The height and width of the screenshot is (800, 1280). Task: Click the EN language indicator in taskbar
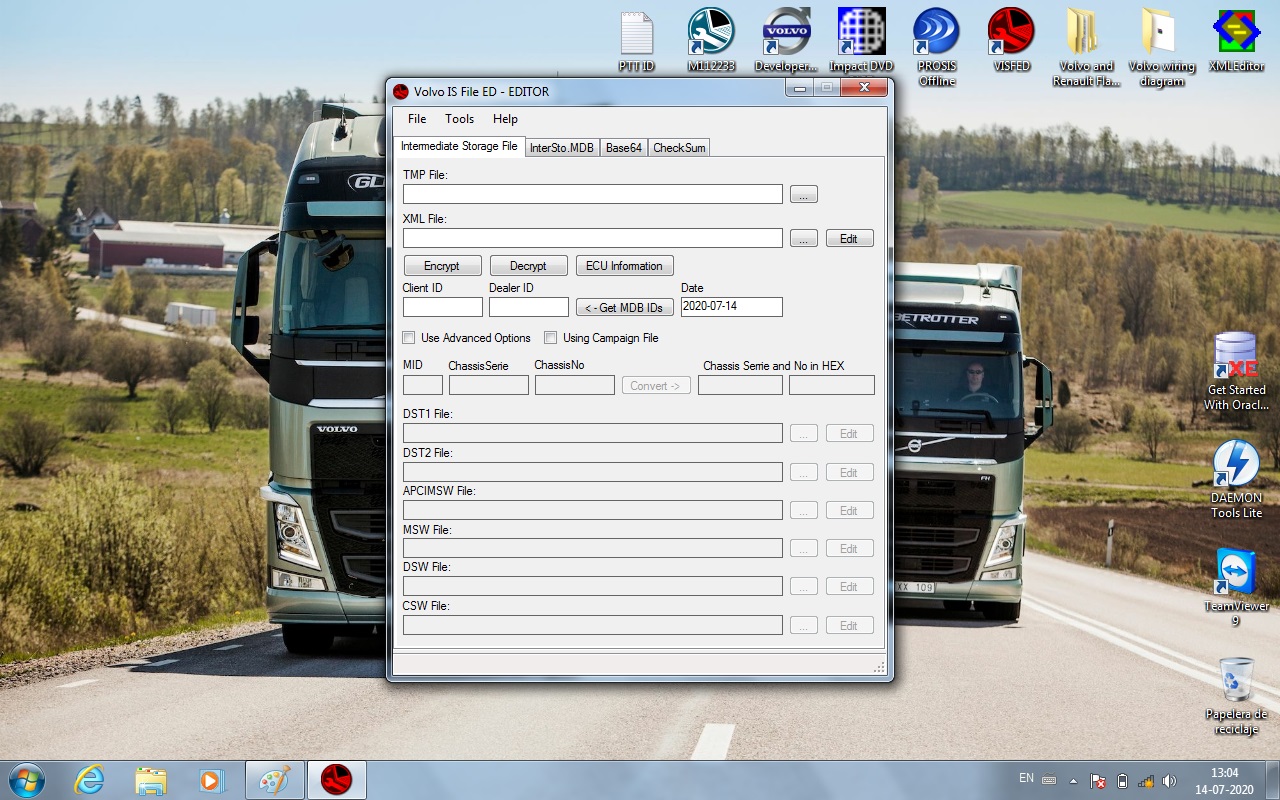tap(1026, 778)
